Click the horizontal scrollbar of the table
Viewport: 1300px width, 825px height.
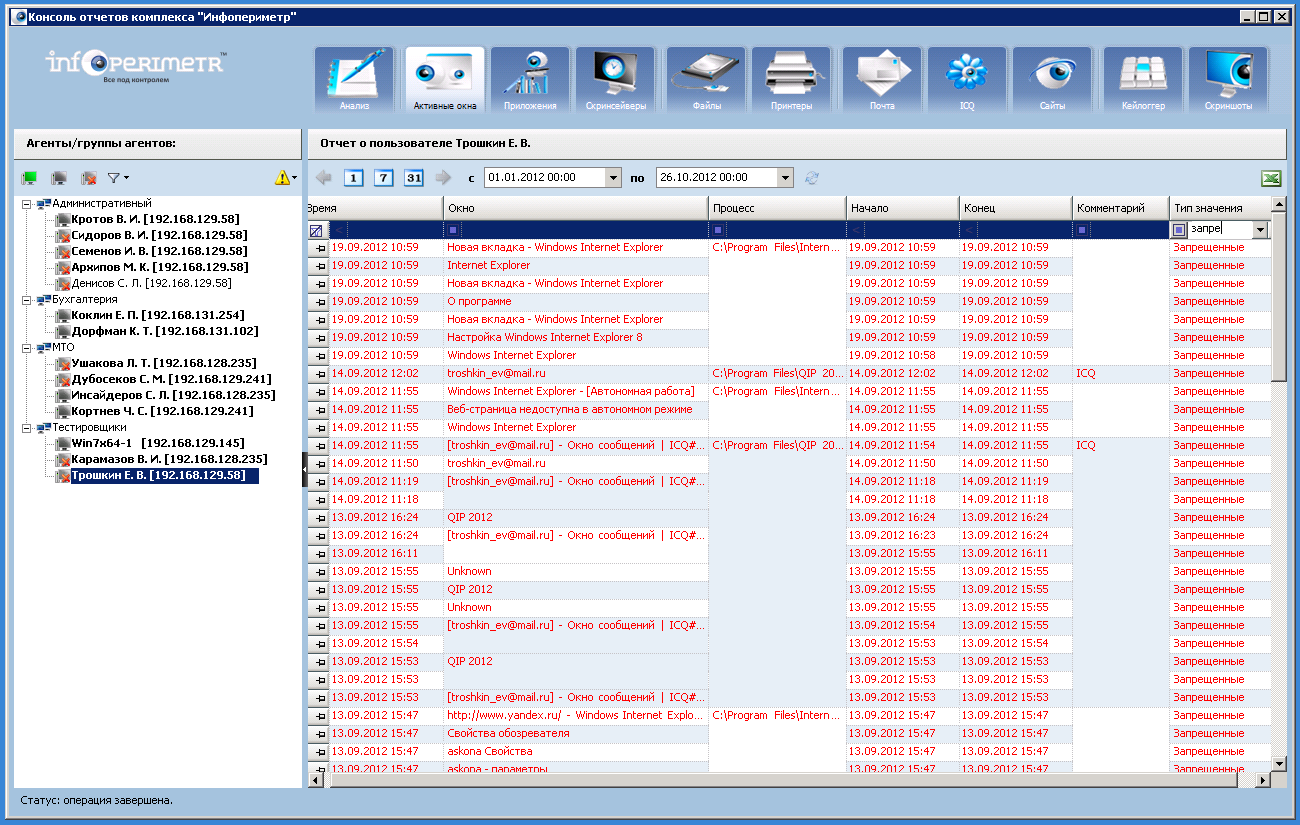780,779
